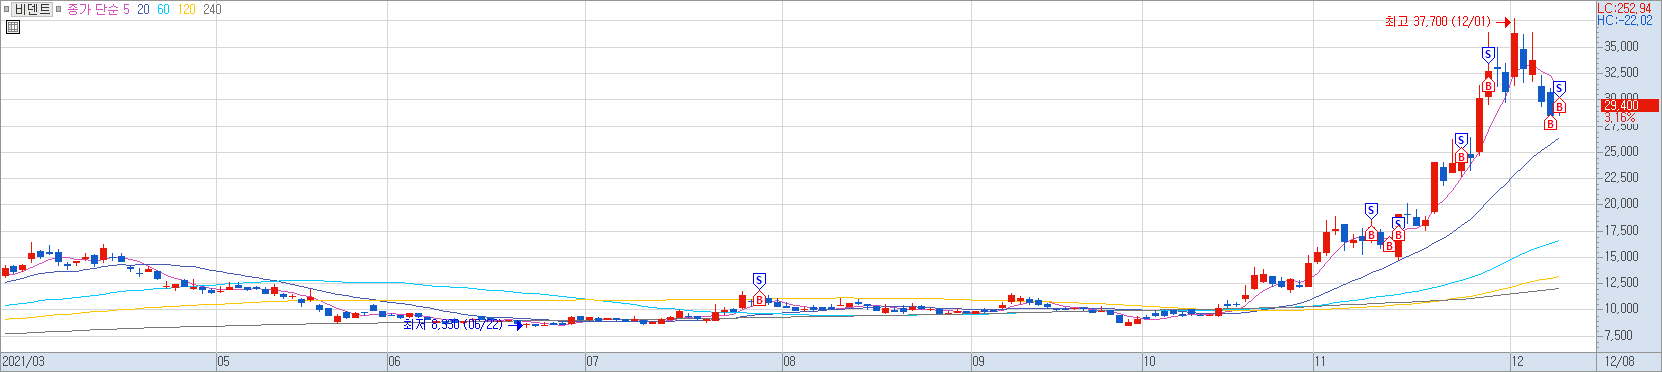The height and width of the screenshot is (372, 1662).
Task: Select the 종가 단순 moving average label
Action: [x=93, y=9]
